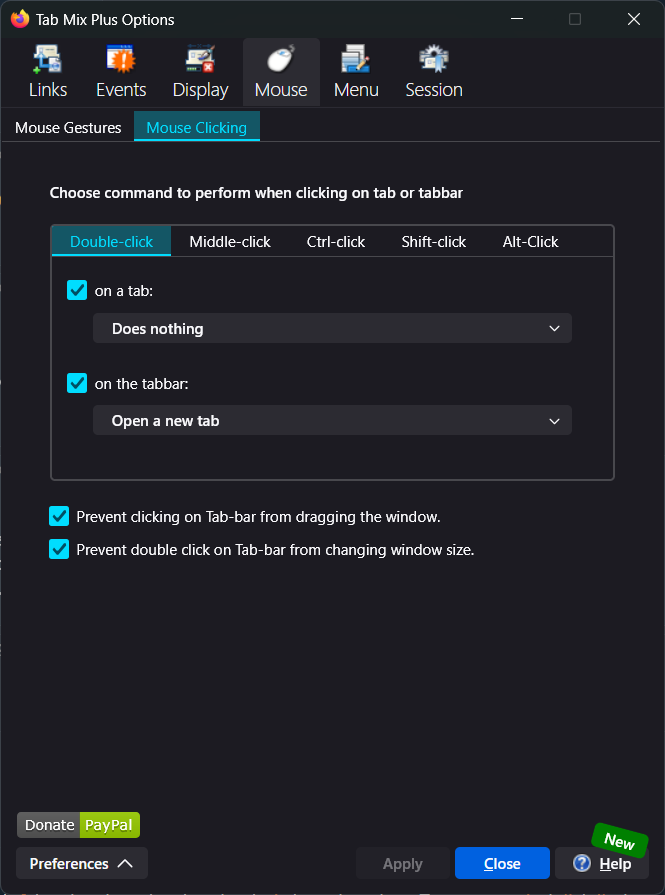Open the Menu options panel icon
The height and width of the screenshot is (895, 665).
click(x=356, y=61)
